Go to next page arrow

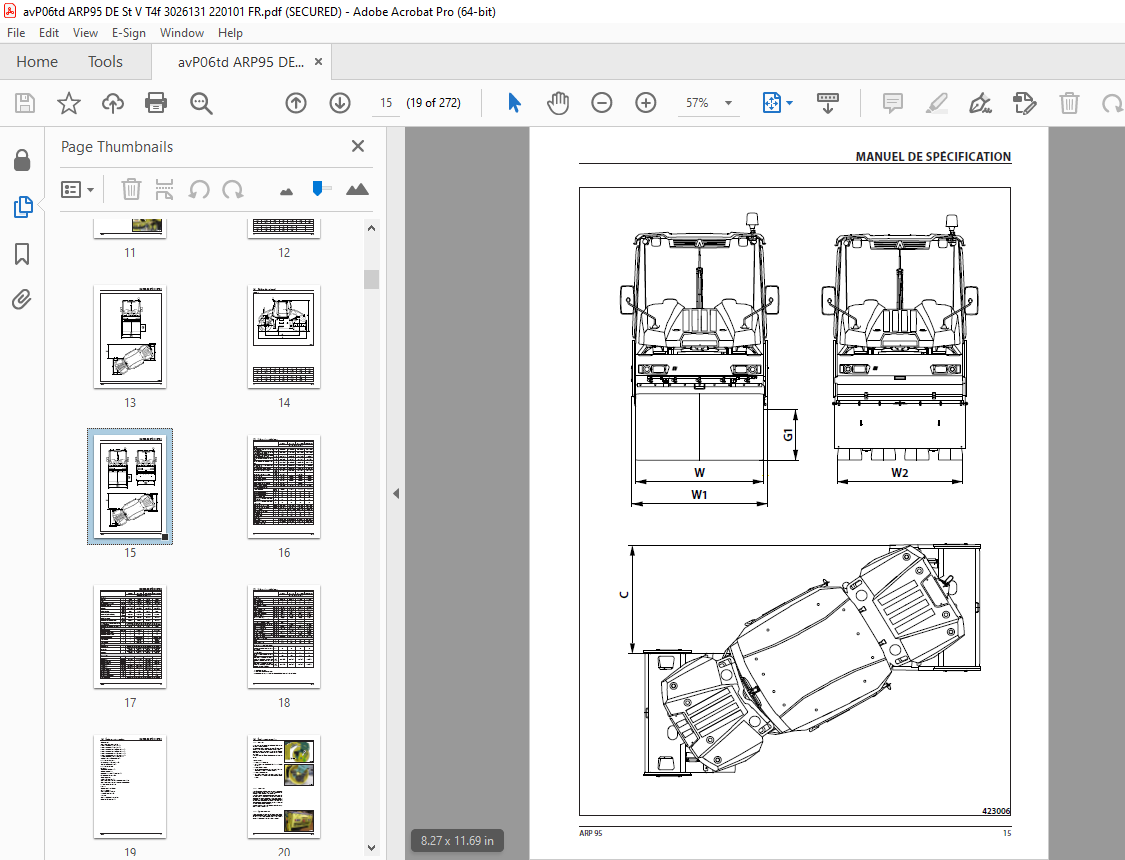[340, 103]
